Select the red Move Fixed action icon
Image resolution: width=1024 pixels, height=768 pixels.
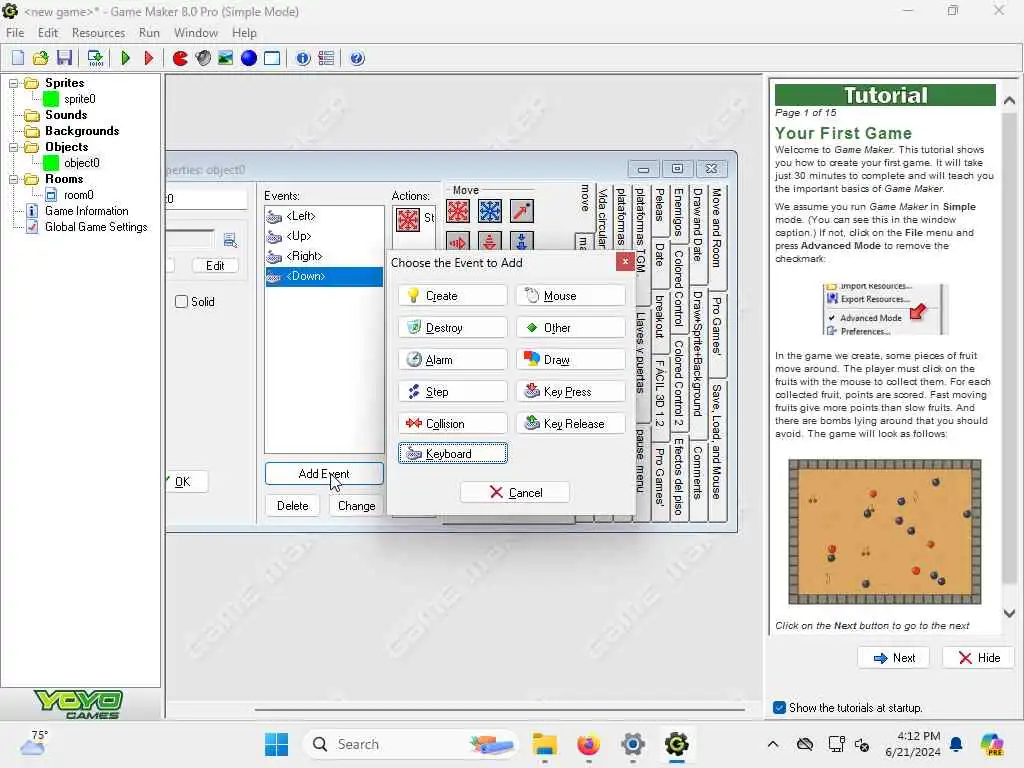click(x=458, y=211)
